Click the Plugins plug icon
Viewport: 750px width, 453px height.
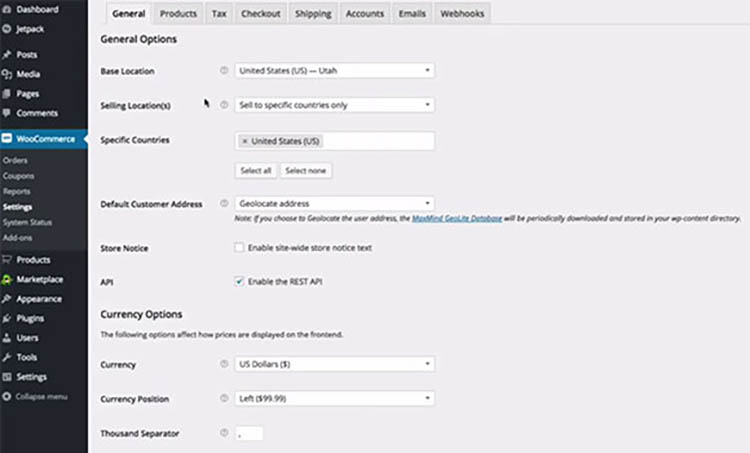(7, 318)
